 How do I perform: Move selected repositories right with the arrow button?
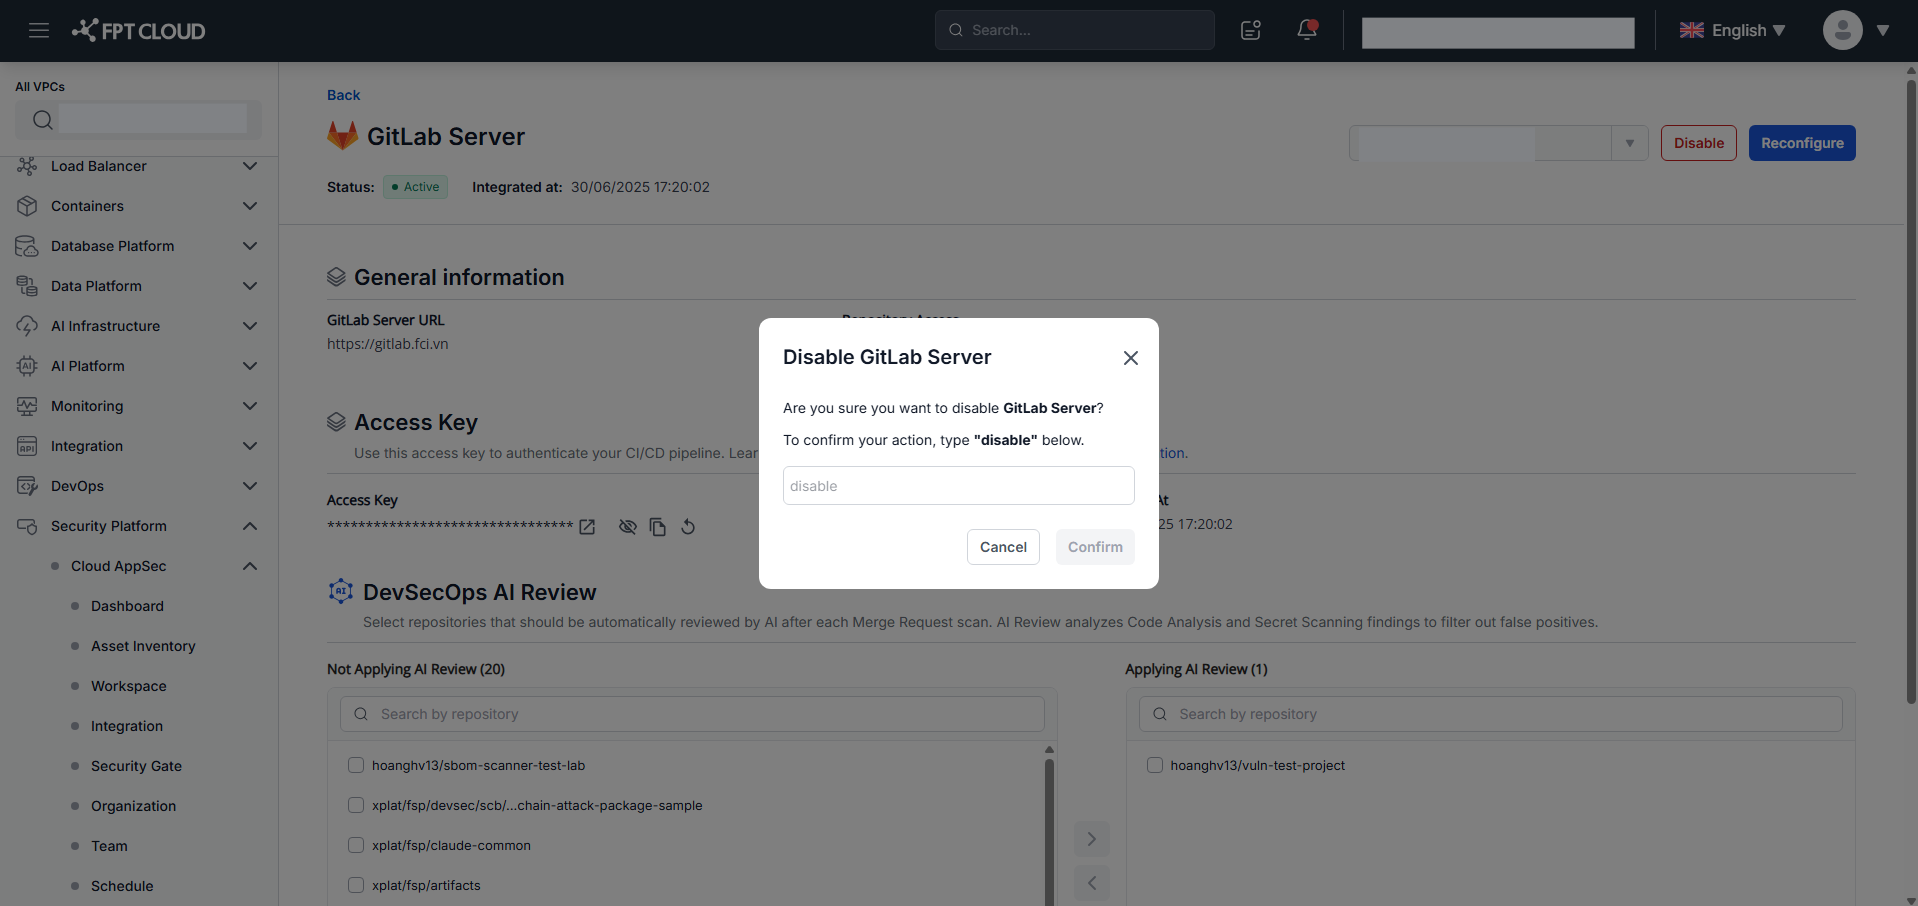point(1092,839)
